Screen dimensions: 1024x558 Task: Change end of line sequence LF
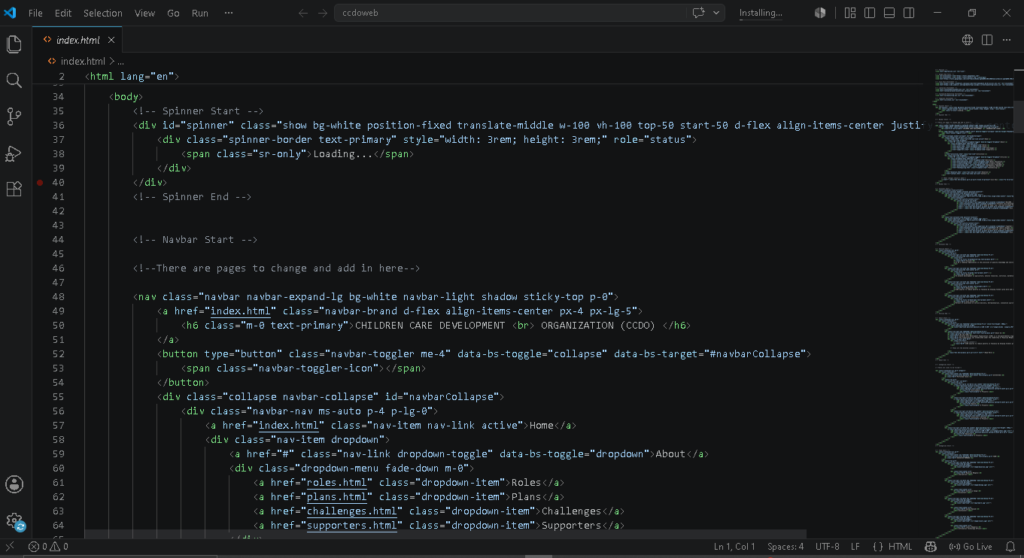pos(856,547)
